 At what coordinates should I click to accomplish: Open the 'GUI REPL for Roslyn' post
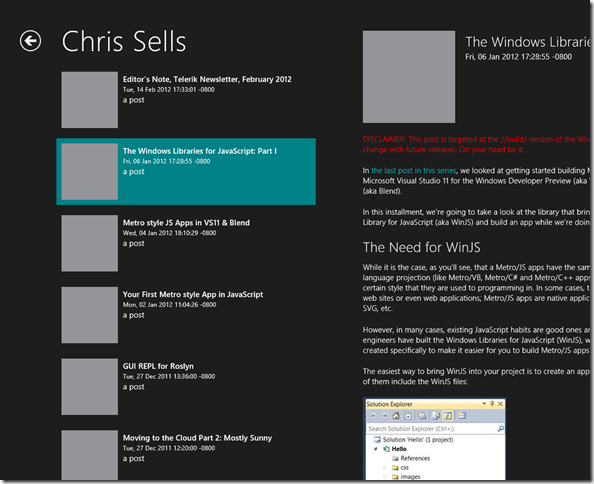186,387
